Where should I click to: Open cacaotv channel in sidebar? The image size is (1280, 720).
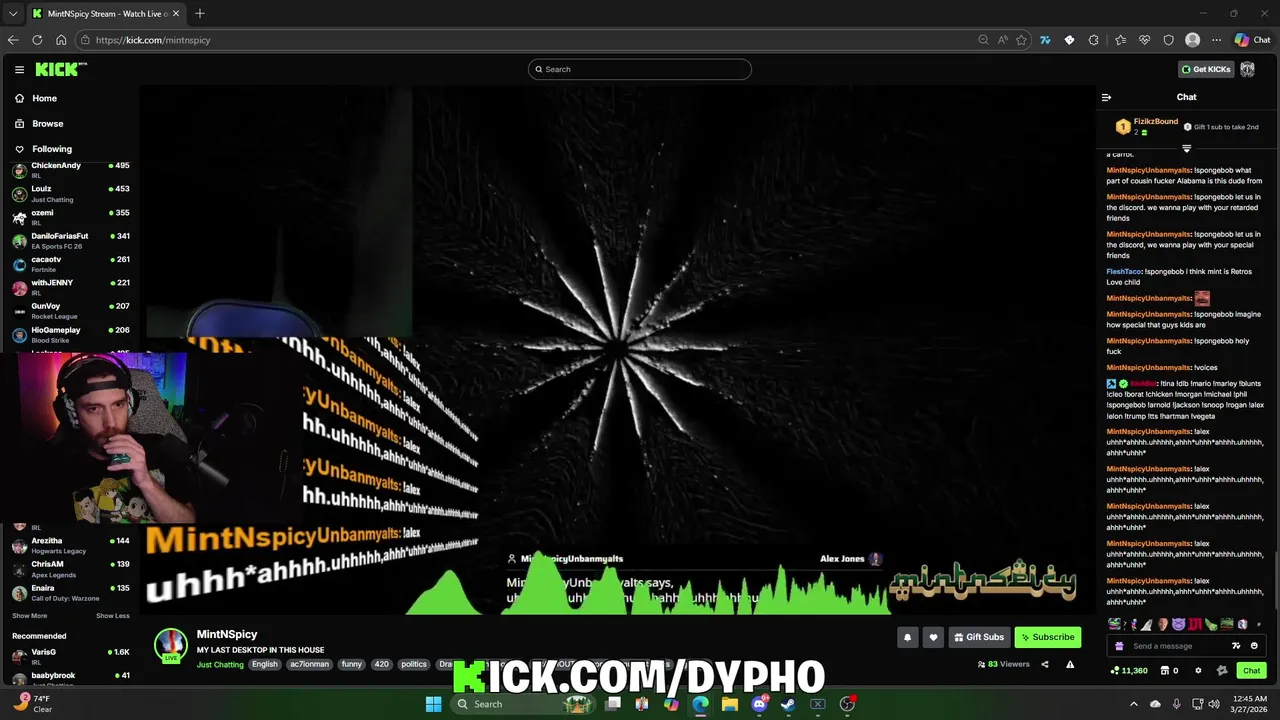[70, 264]
